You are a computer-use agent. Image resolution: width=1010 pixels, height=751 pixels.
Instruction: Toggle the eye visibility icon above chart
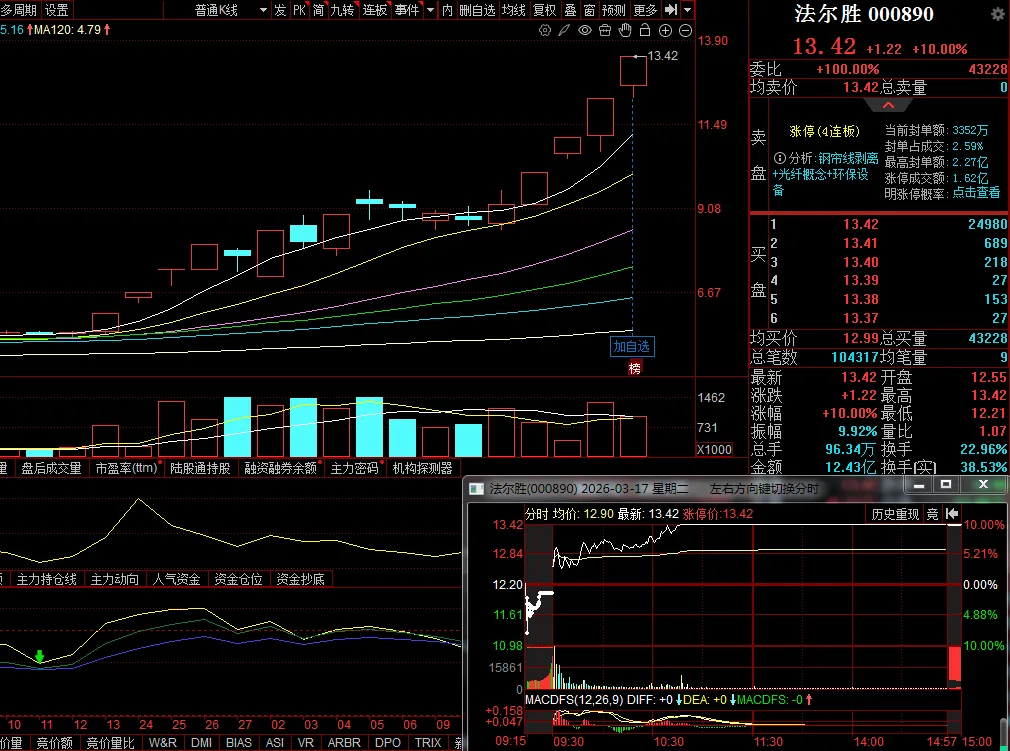pos(585,30)
